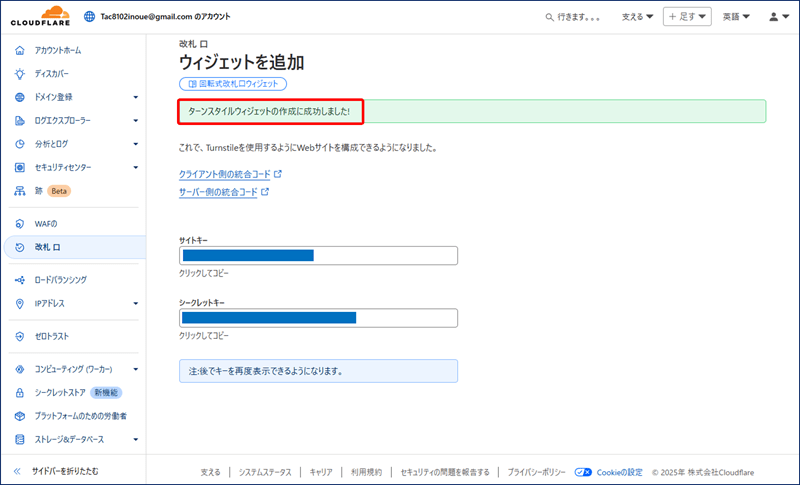Open the user profile icon menu
800x485 pixels.
tap(779, 17)
